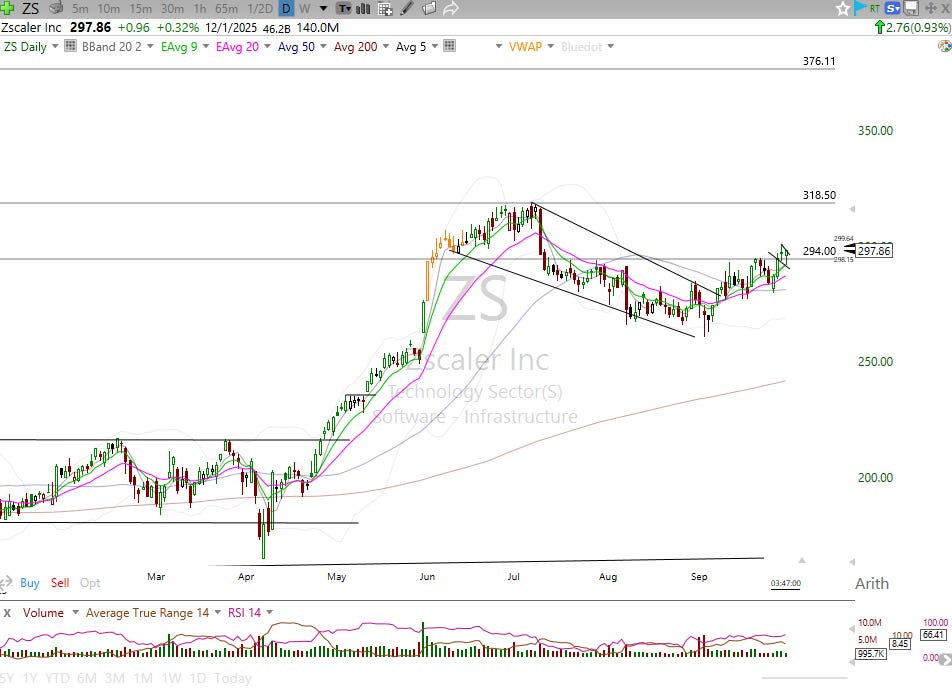Image resolution: width=952 pixels, height=689 pixels.
Task: Click the chart templates folder icon
Action: click(x=429, y=8)
